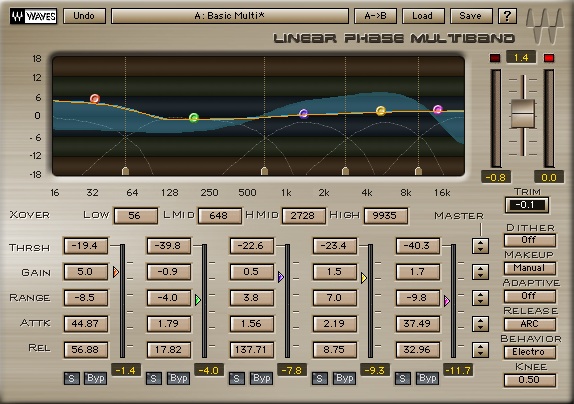
Task: Click the Save preset button
Action: [x=471, y=16]
